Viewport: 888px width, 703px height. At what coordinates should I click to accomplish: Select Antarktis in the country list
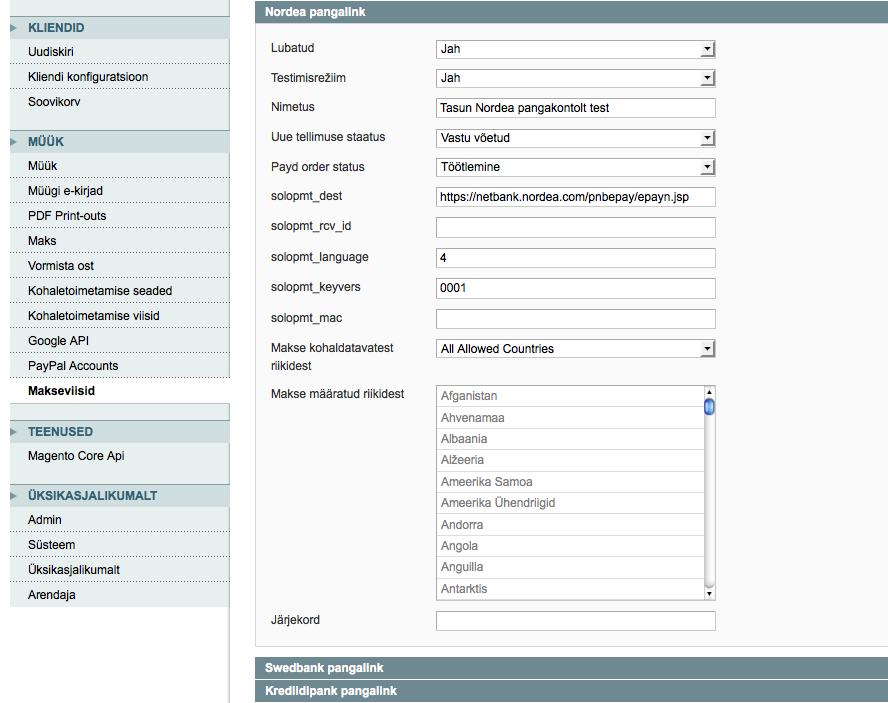tap(570, 589)
